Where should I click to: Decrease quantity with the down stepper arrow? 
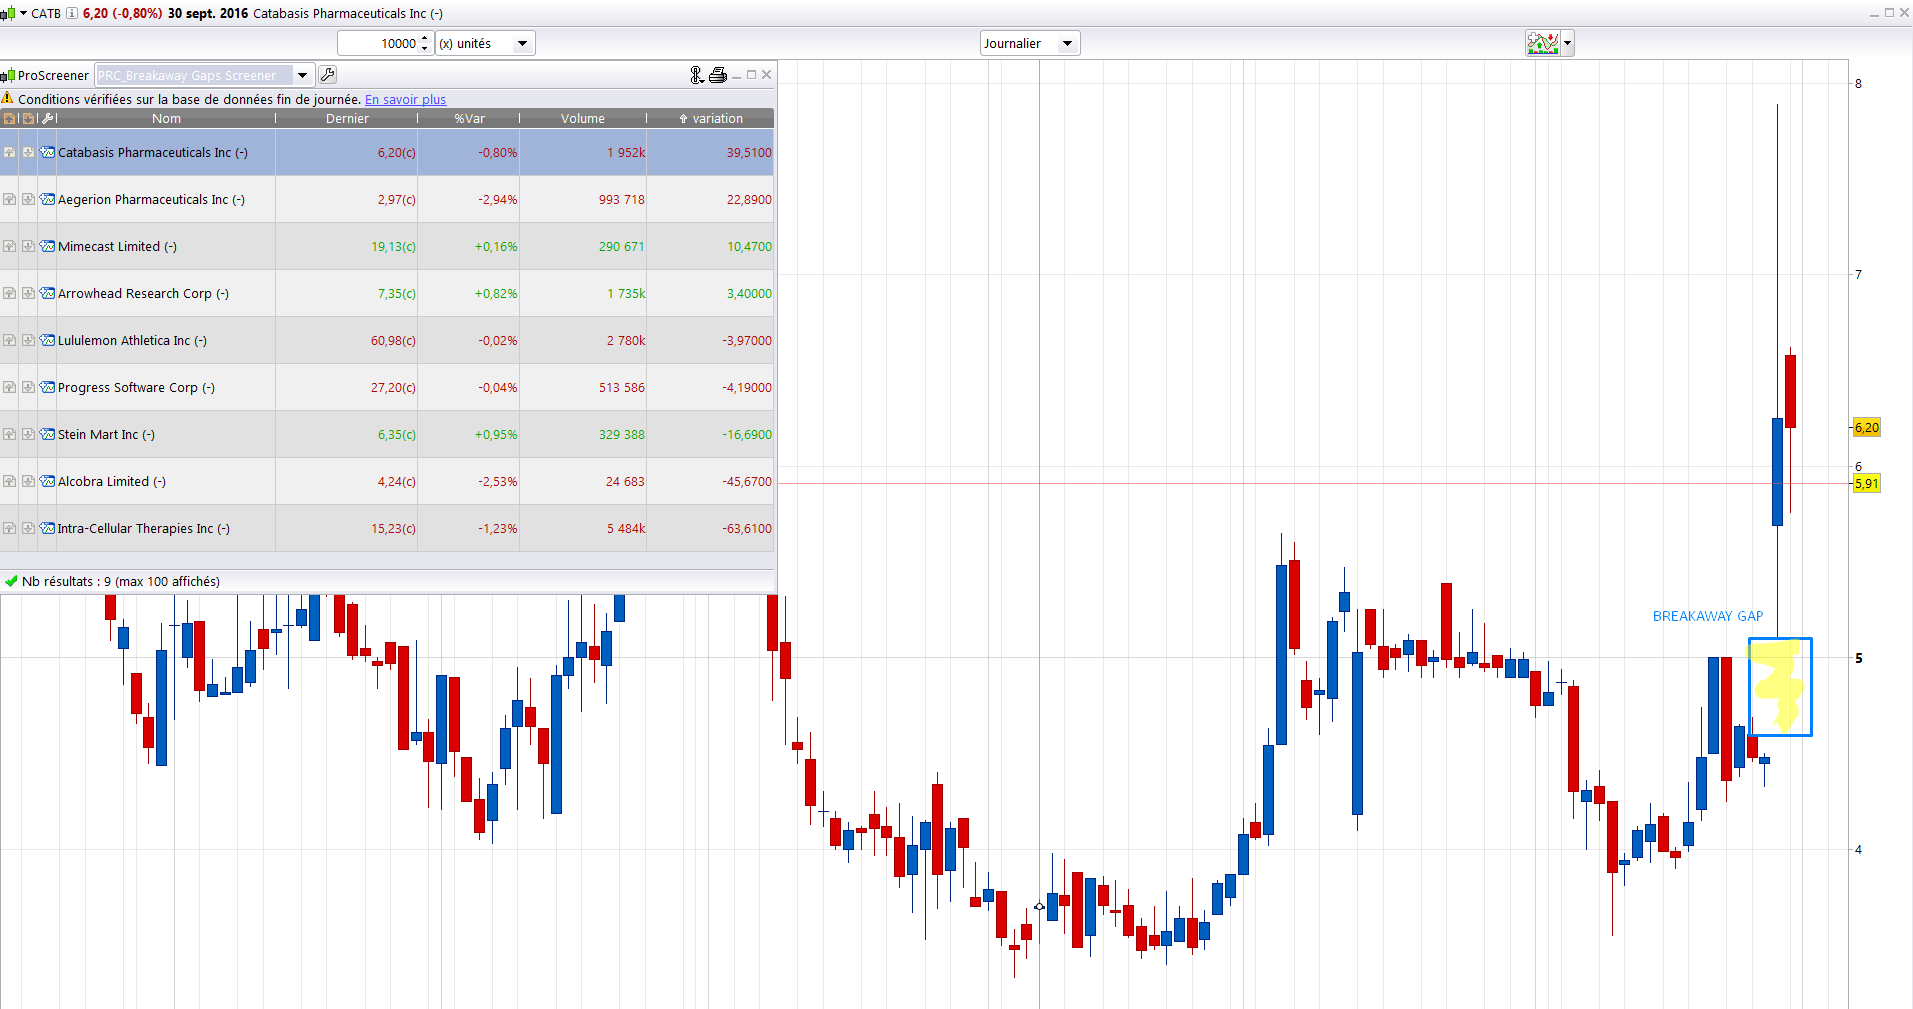pyautogui.click(x=425, y=48)
